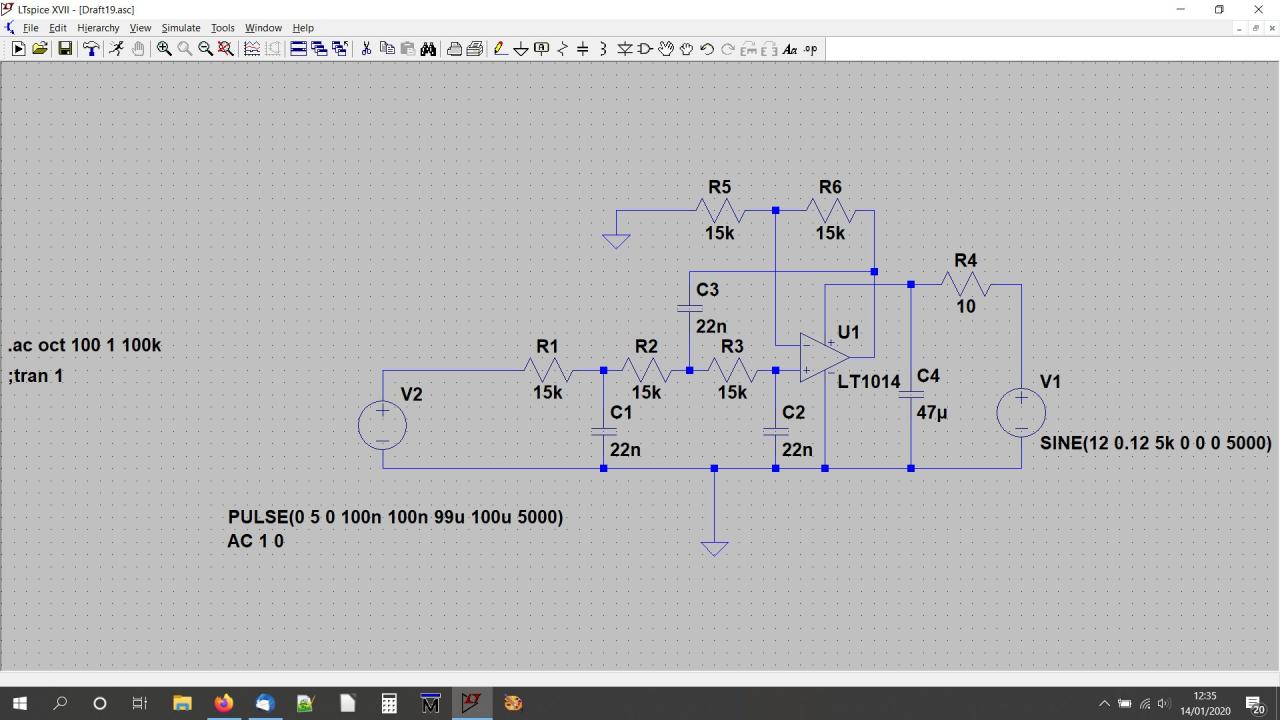Select the R6 resistor label
This screenshot has width=1280, height=720.
(830, 187)
